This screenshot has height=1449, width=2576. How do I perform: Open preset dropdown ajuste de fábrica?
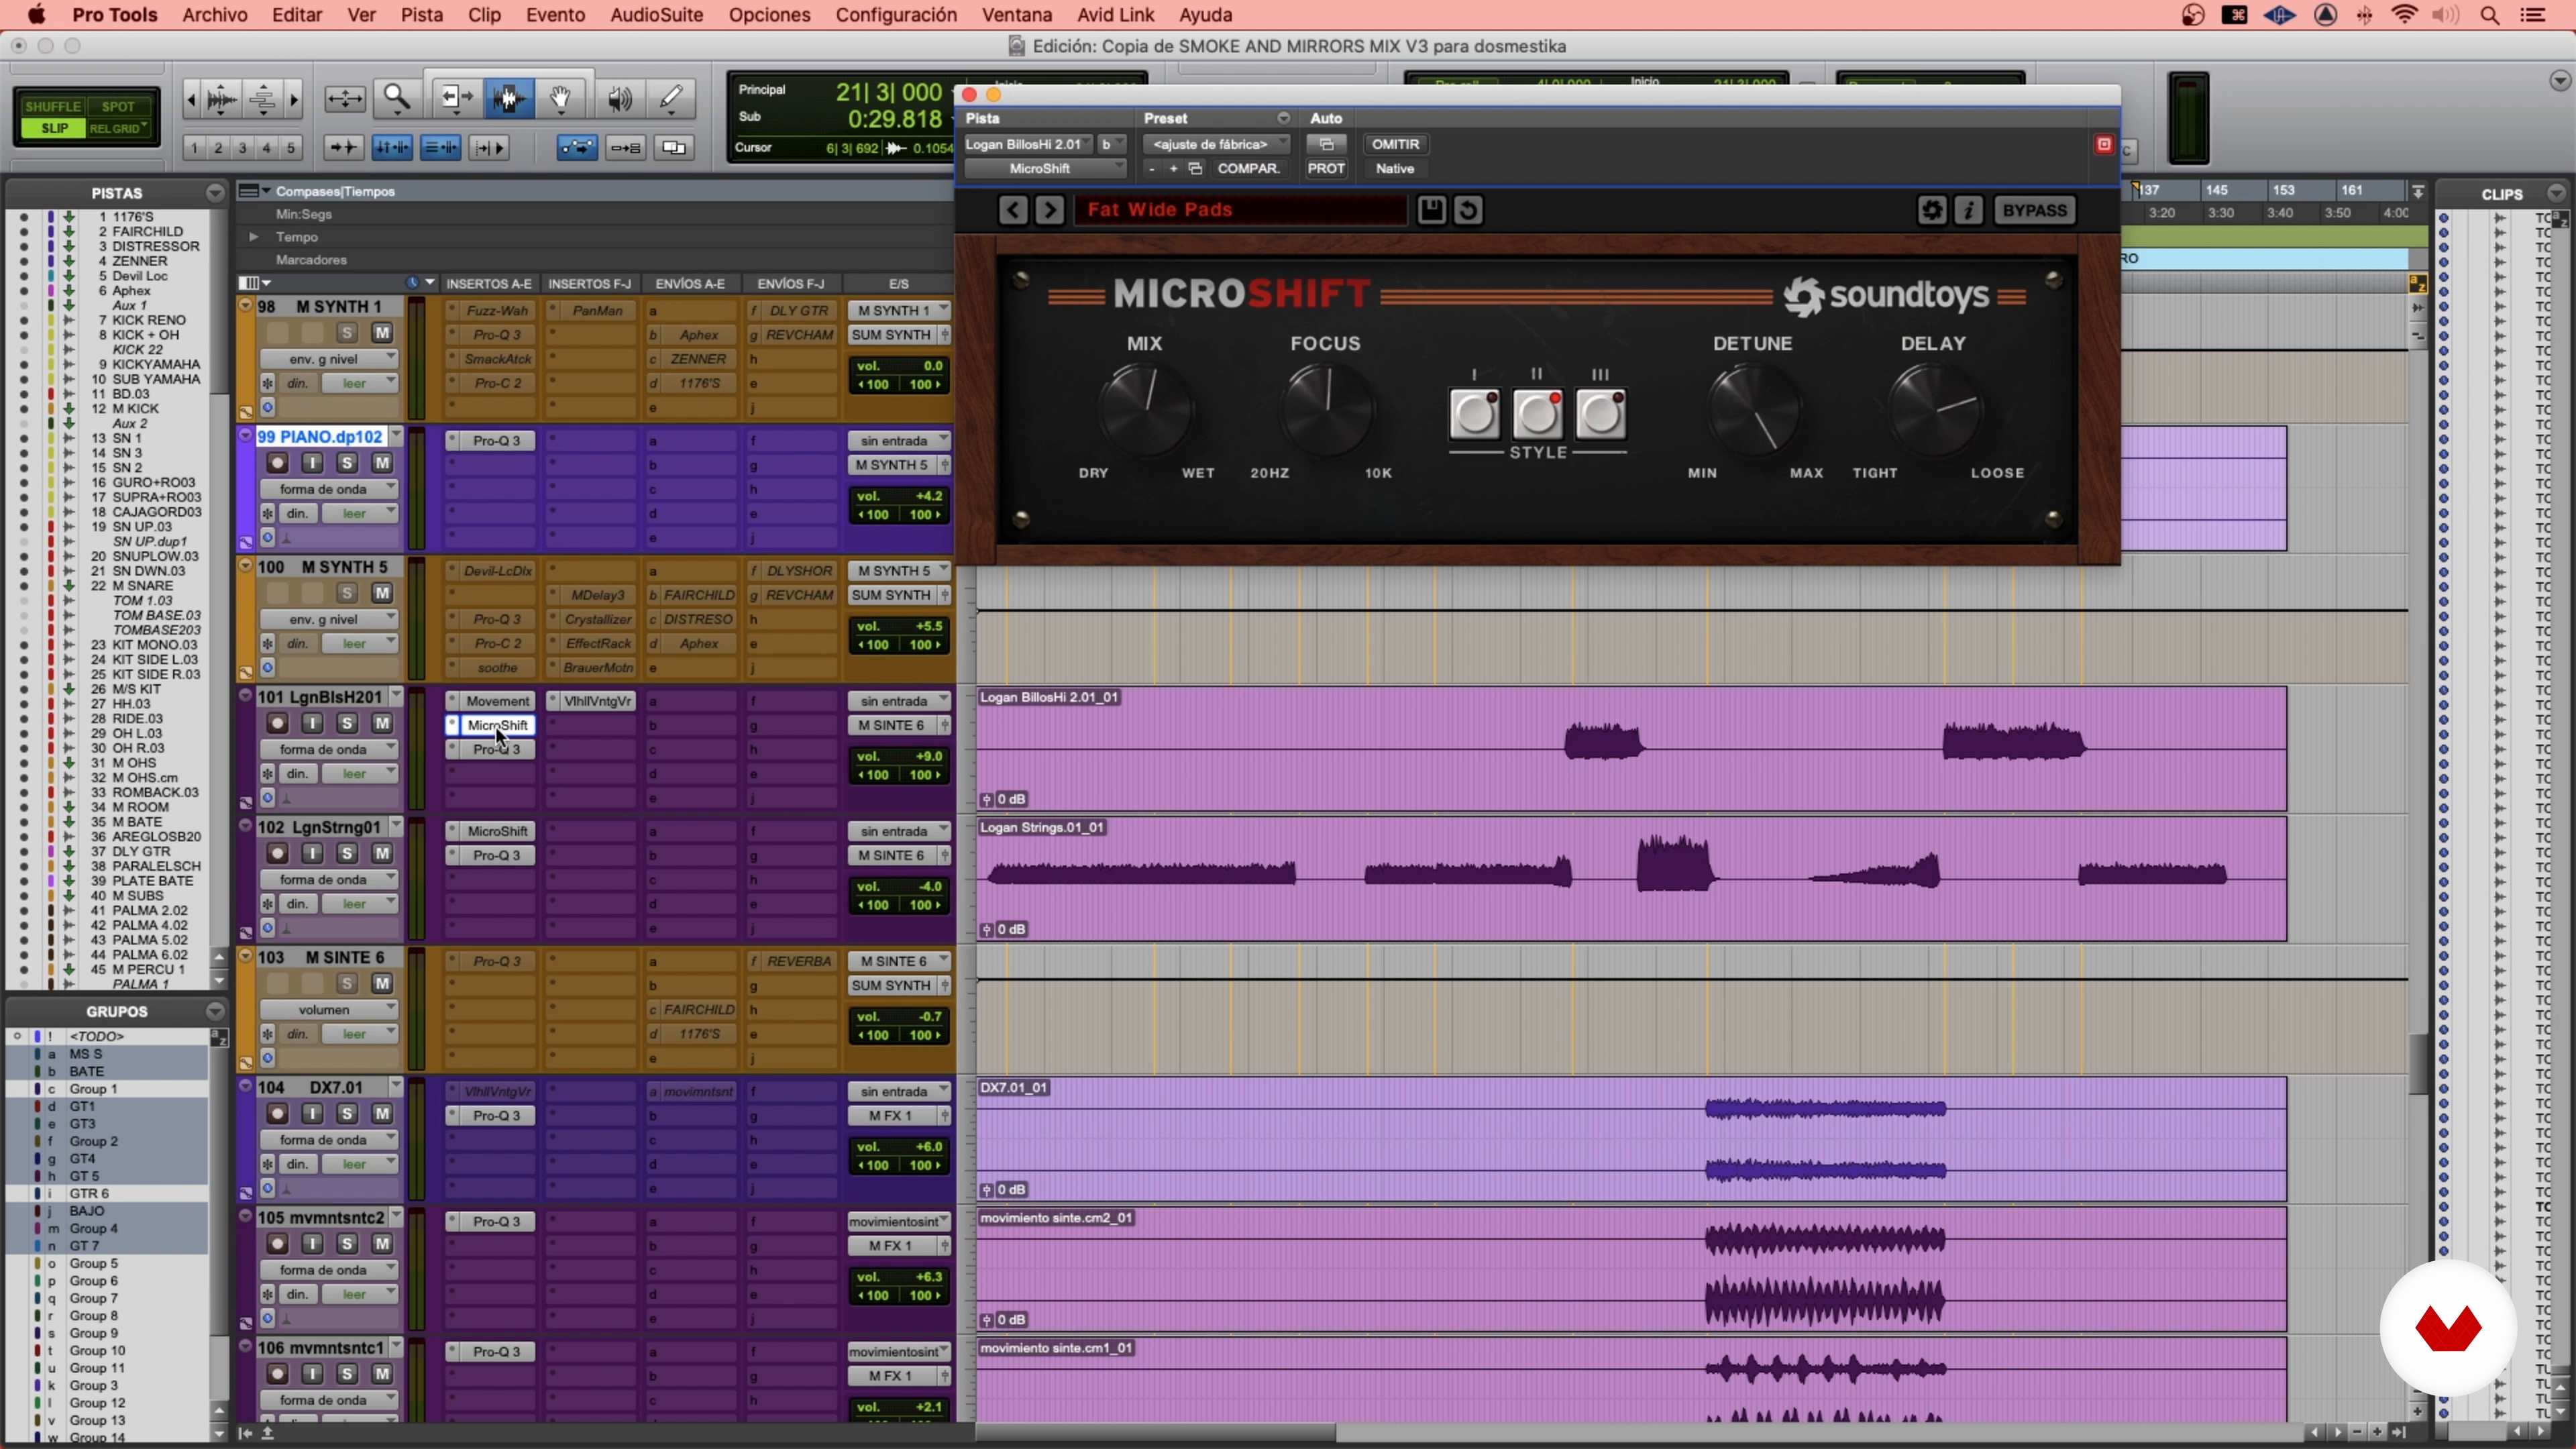coord(1216,144)
